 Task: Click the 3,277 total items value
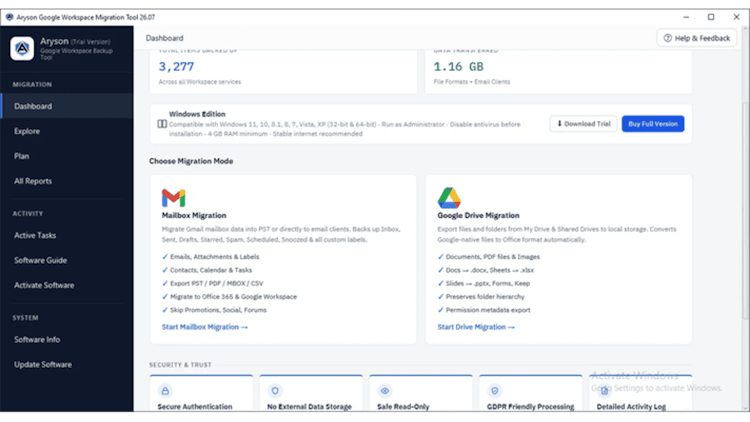tap(176, 67)
